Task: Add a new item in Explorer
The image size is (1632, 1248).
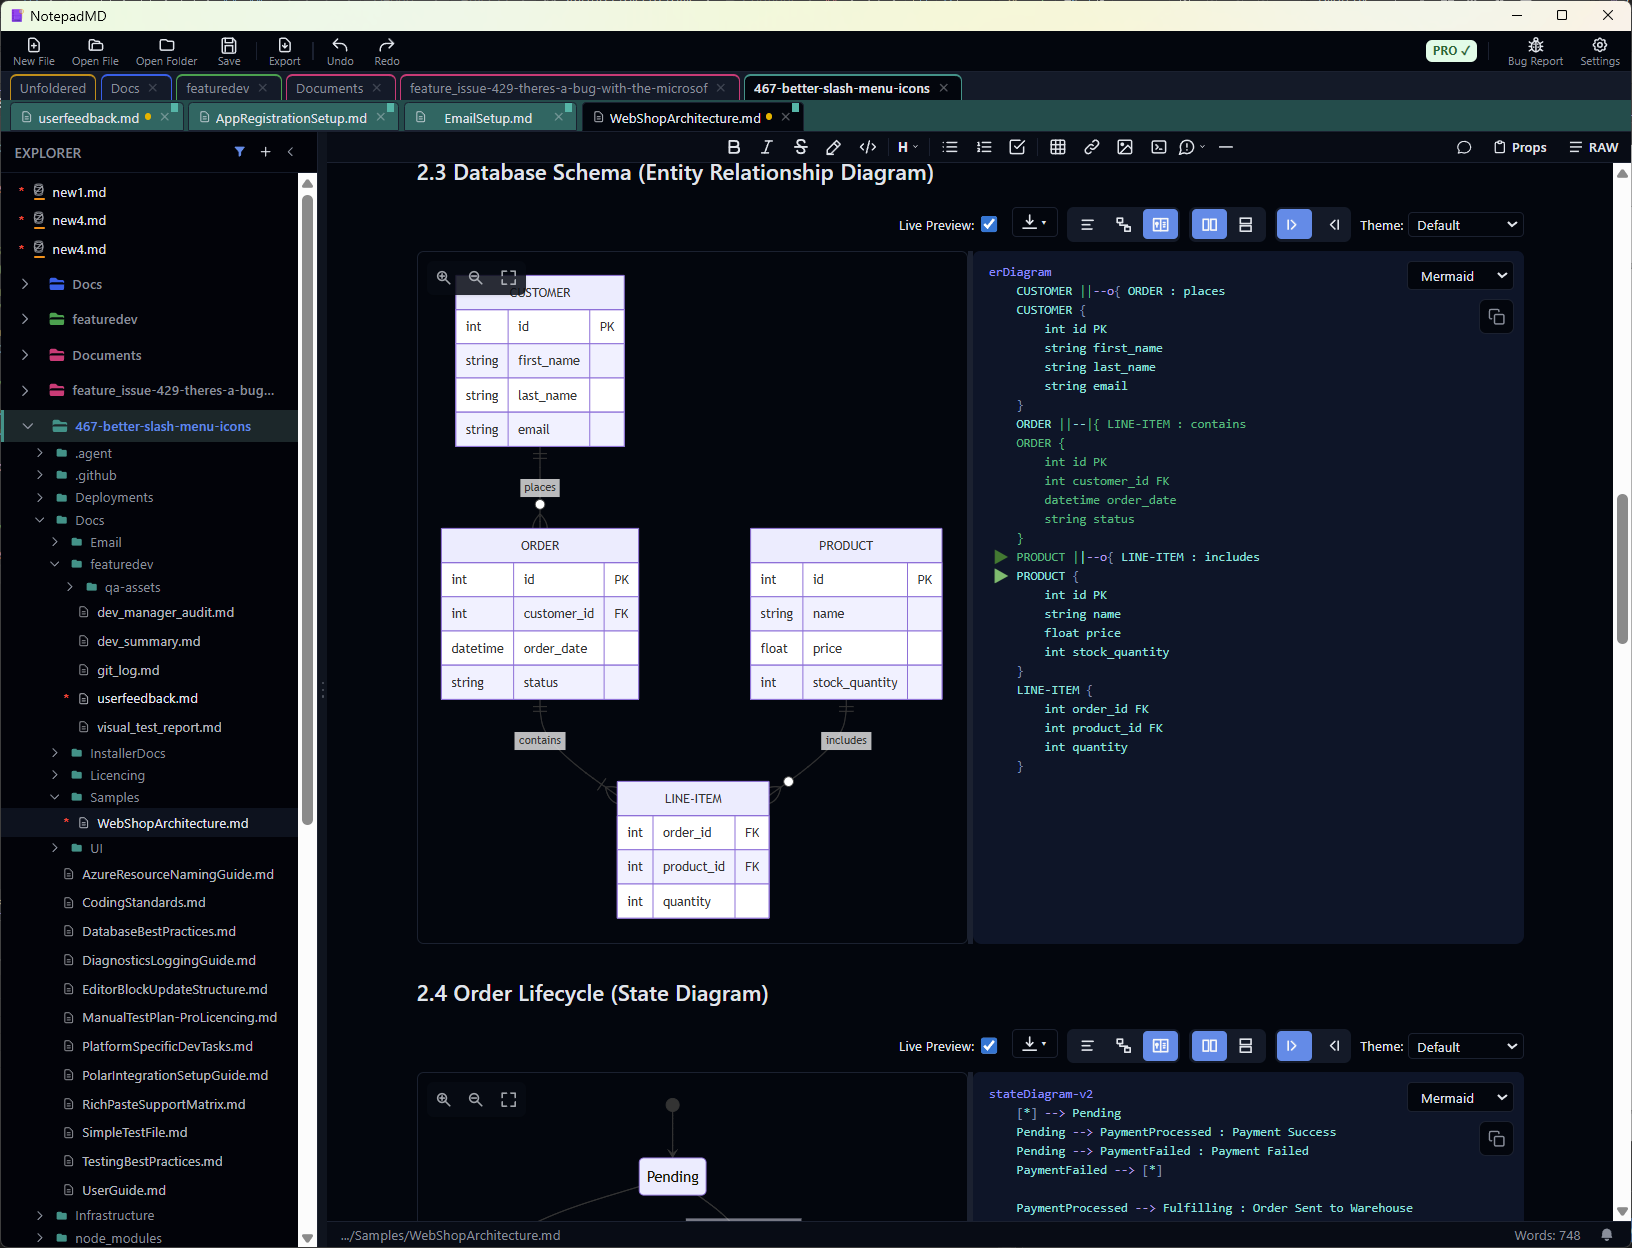Action: tap(265, 152)
